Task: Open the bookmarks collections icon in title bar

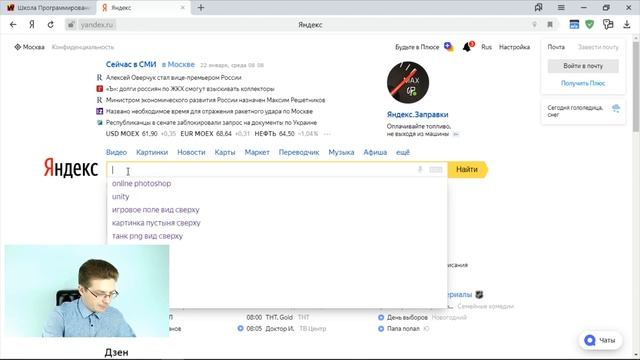Action: [538, 7]
